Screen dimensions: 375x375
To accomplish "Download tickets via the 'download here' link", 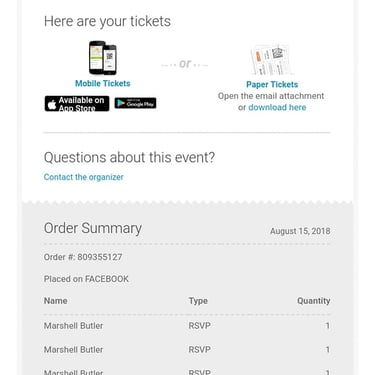I will click(x=277, y=107).
